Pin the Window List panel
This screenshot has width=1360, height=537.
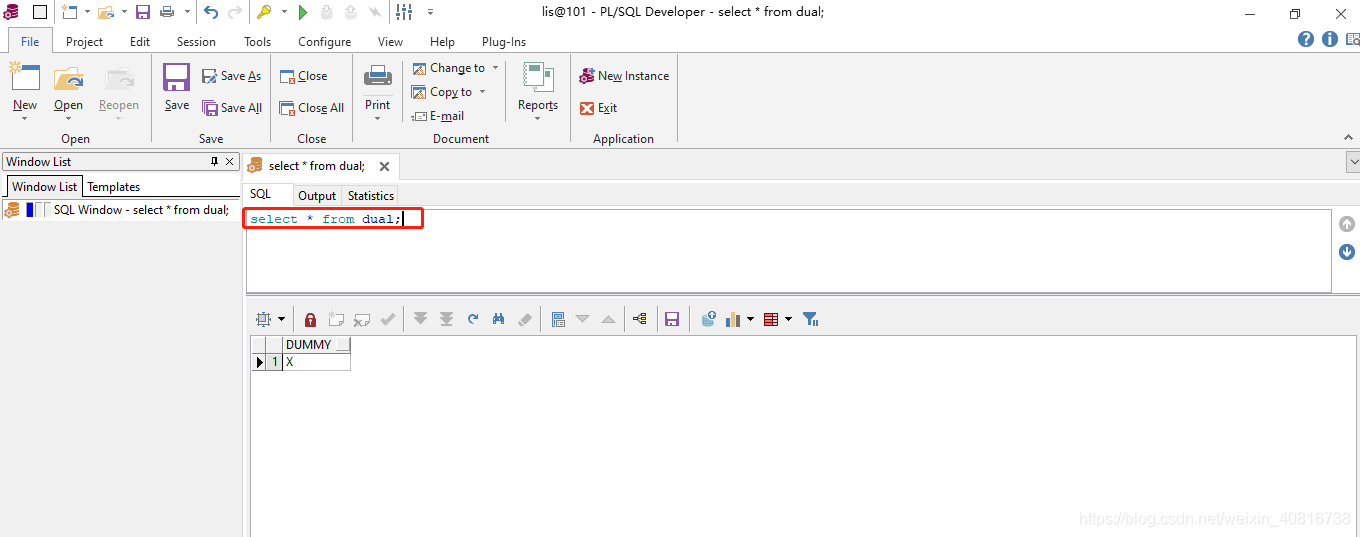tap(214, 161)
